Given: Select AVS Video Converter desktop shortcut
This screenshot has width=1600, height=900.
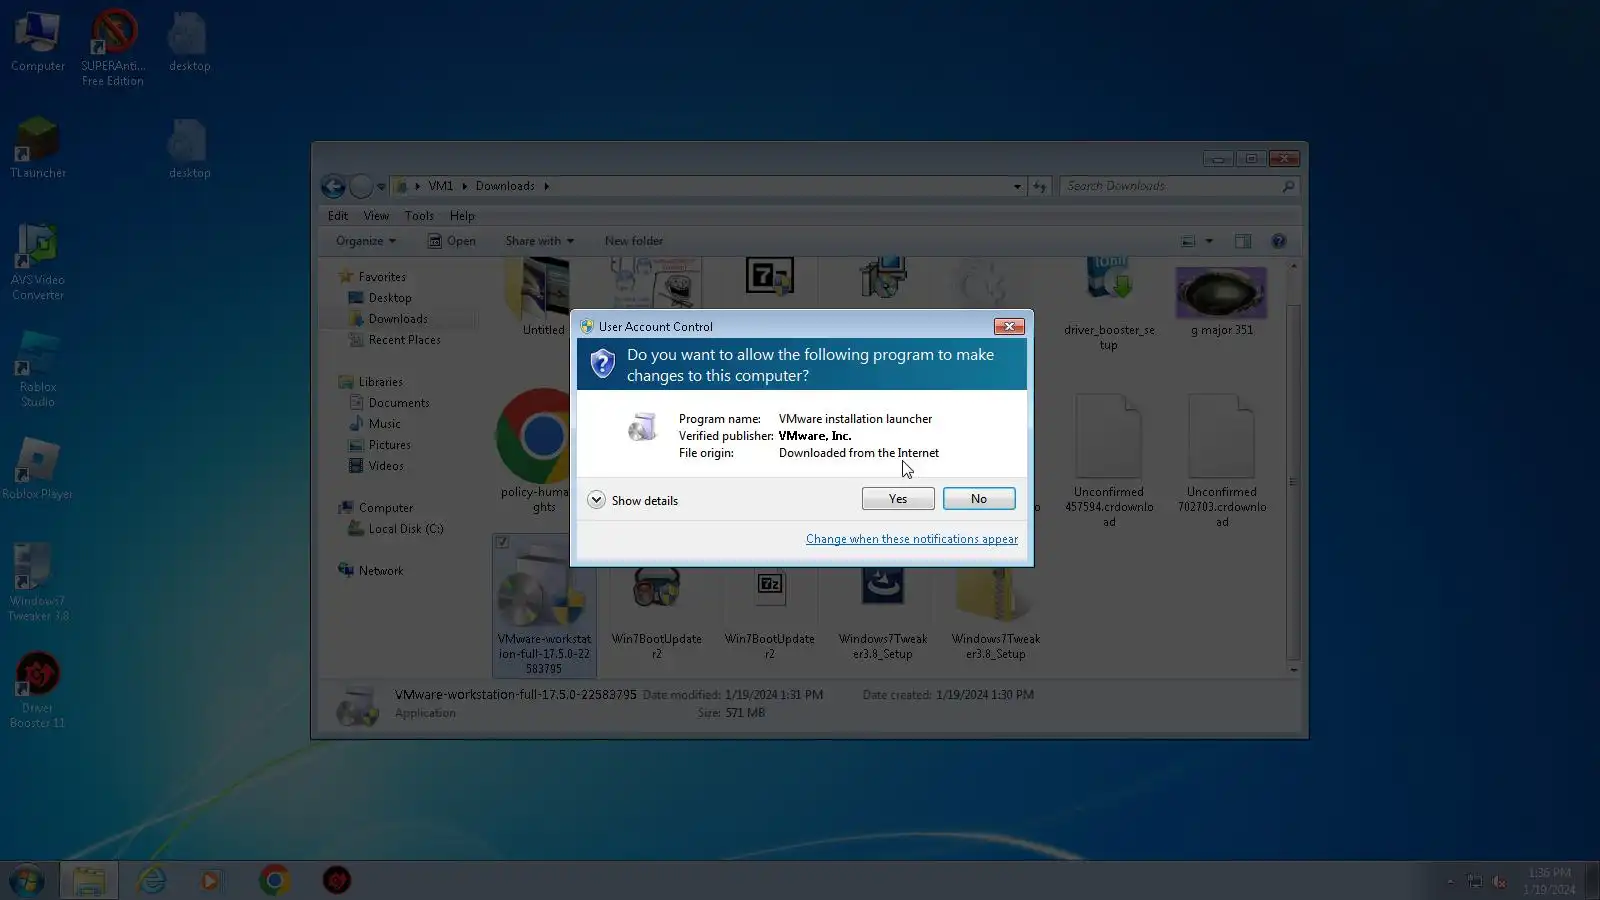Looking at the screenshot, I should tap(38, 262).
